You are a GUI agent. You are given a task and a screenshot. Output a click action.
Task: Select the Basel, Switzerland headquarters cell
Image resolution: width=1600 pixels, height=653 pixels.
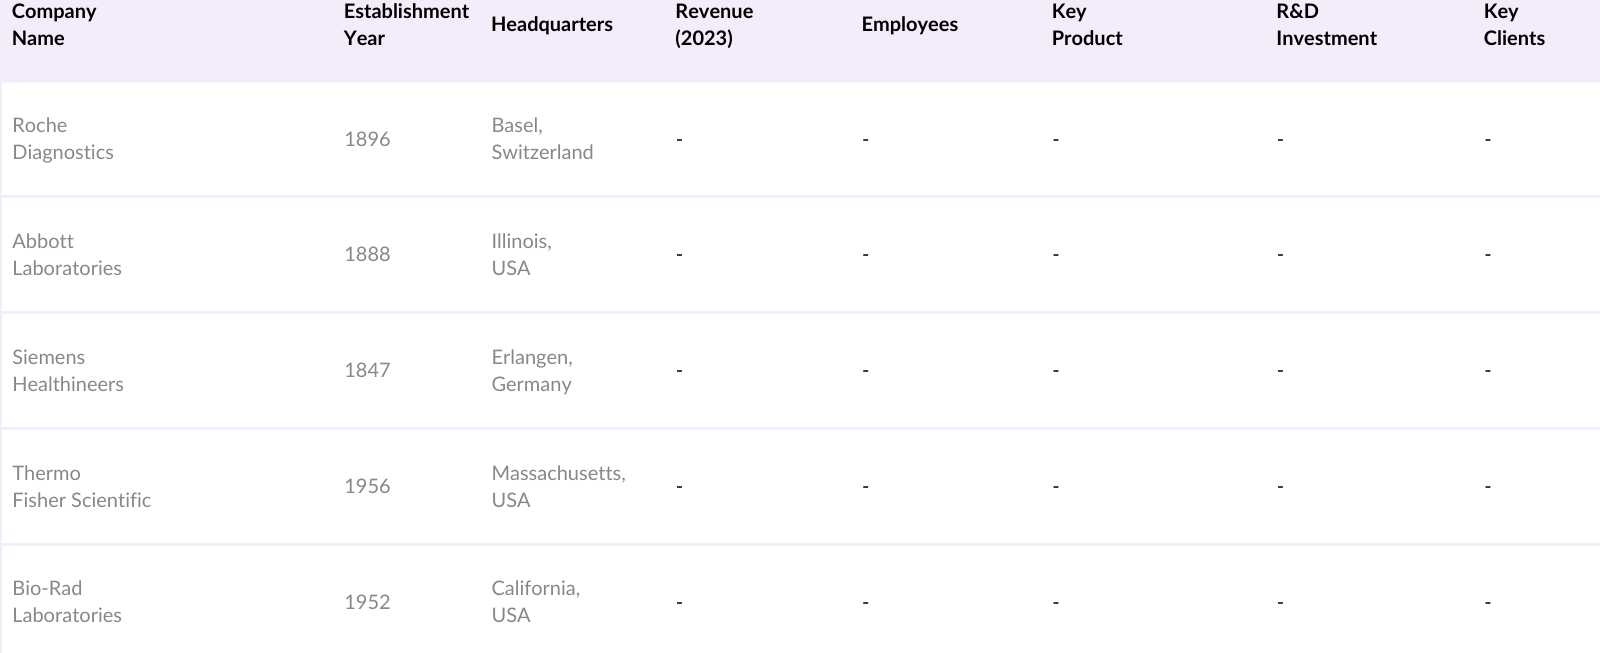click(542, 139)
